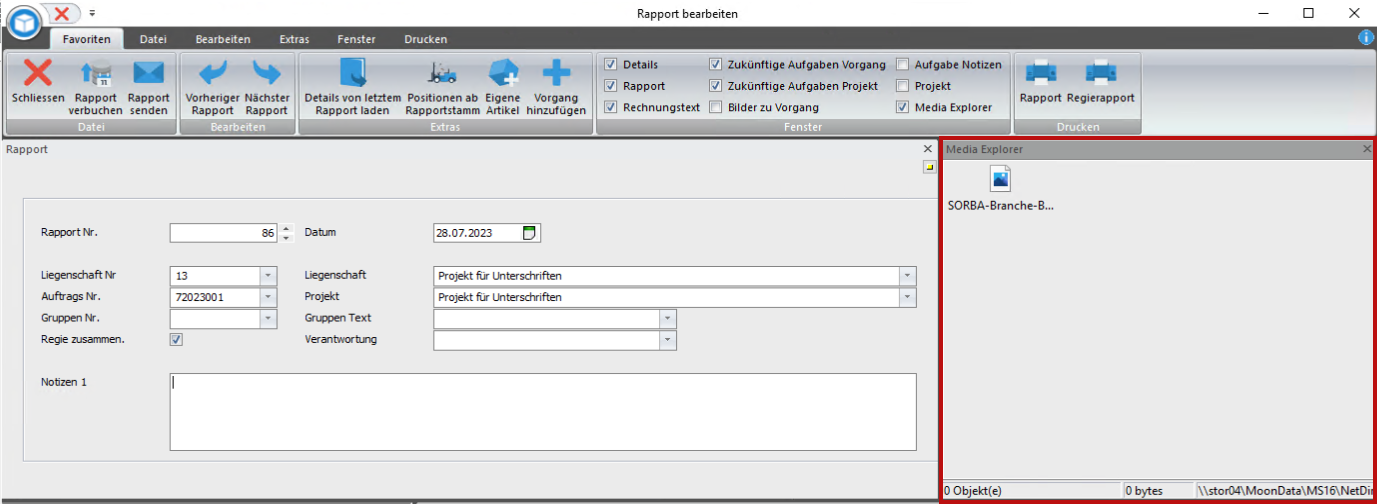This screenshot has width=1377, height=504.
Task: Expand the Liegenschaft Nr dropdown
Action: (x=268, y=276)
